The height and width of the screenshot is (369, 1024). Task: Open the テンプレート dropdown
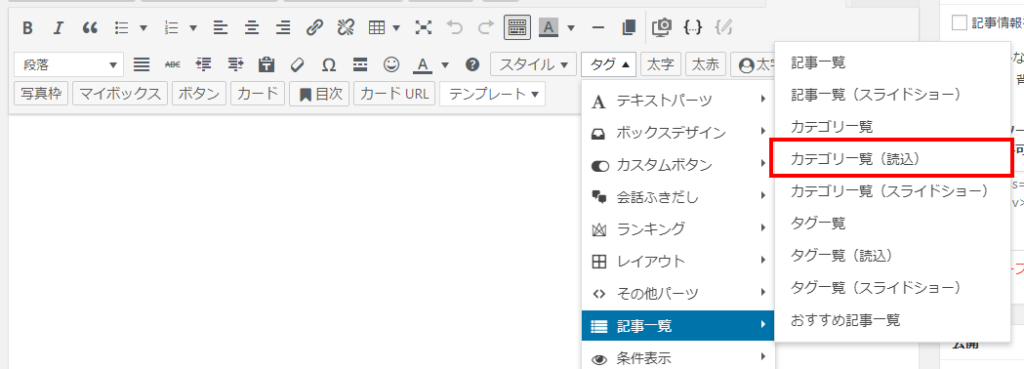point(492,93)
